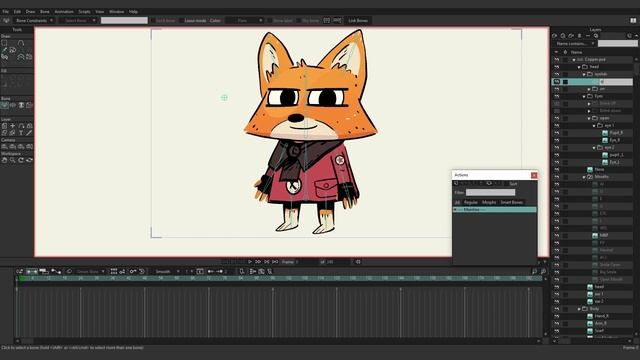This screenshot has height=360, width=640.
Task: Select the Rotate Workspace tool
Action: coord(21,160)
